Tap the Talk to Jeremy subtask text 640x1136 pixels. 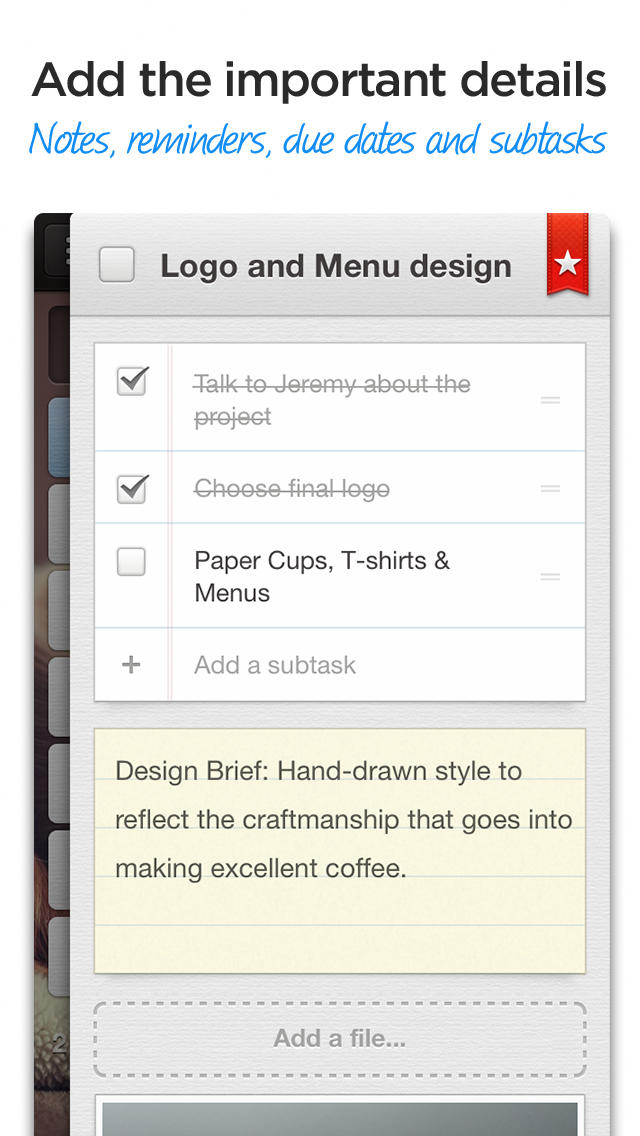point(332,400)
